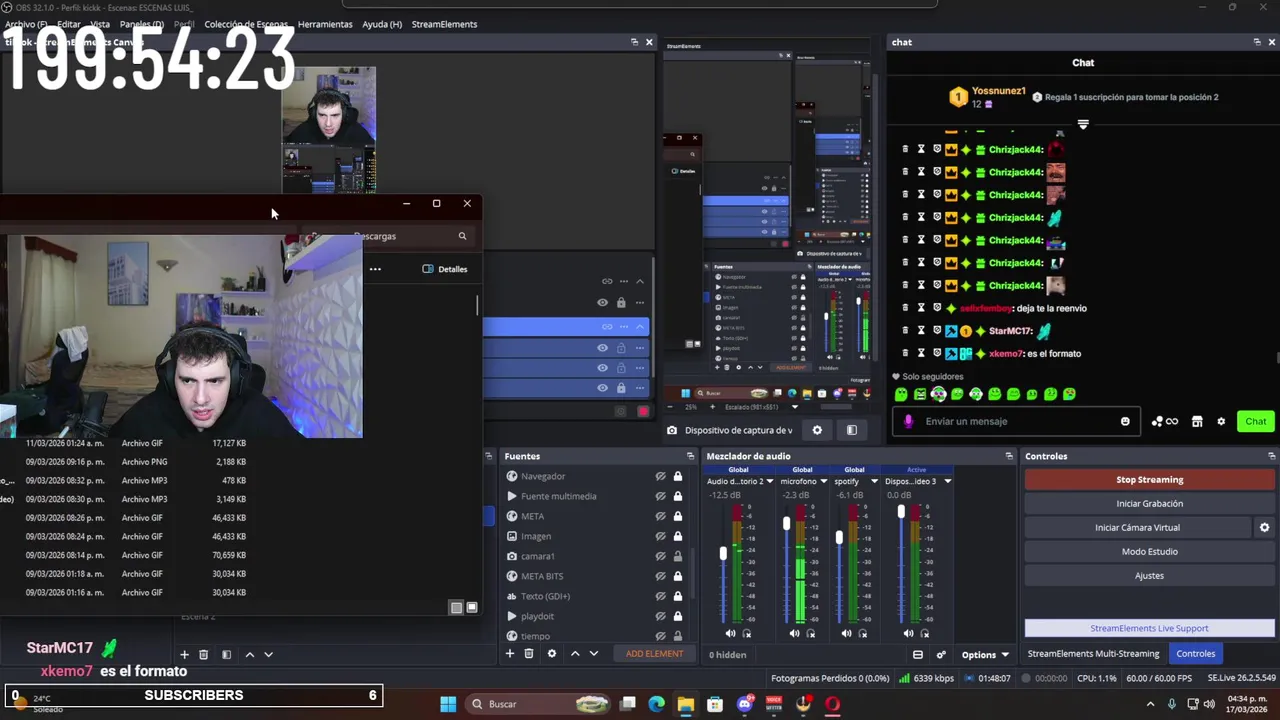Screen dimensions: 1280x720
Task: Open microfono channel dropdown arrow
Action: coord(823,481)
